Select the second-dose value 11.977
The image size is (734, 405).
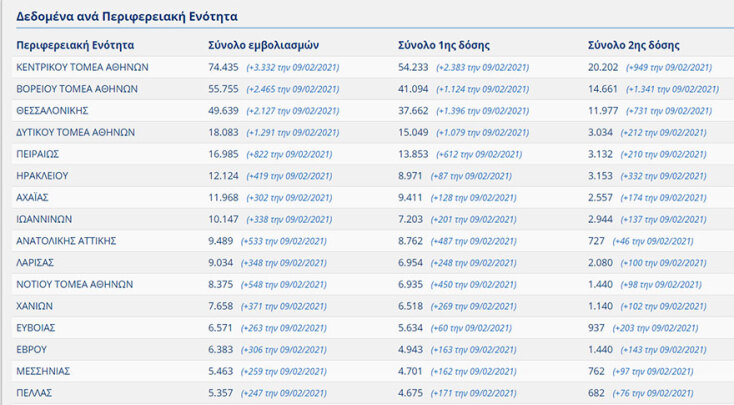(605, 111)
